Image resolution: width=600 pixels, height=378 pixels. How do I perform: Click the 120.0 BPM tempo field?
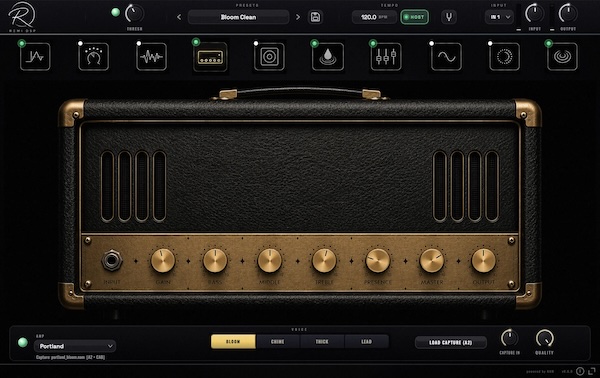click(x=374, y=17)
